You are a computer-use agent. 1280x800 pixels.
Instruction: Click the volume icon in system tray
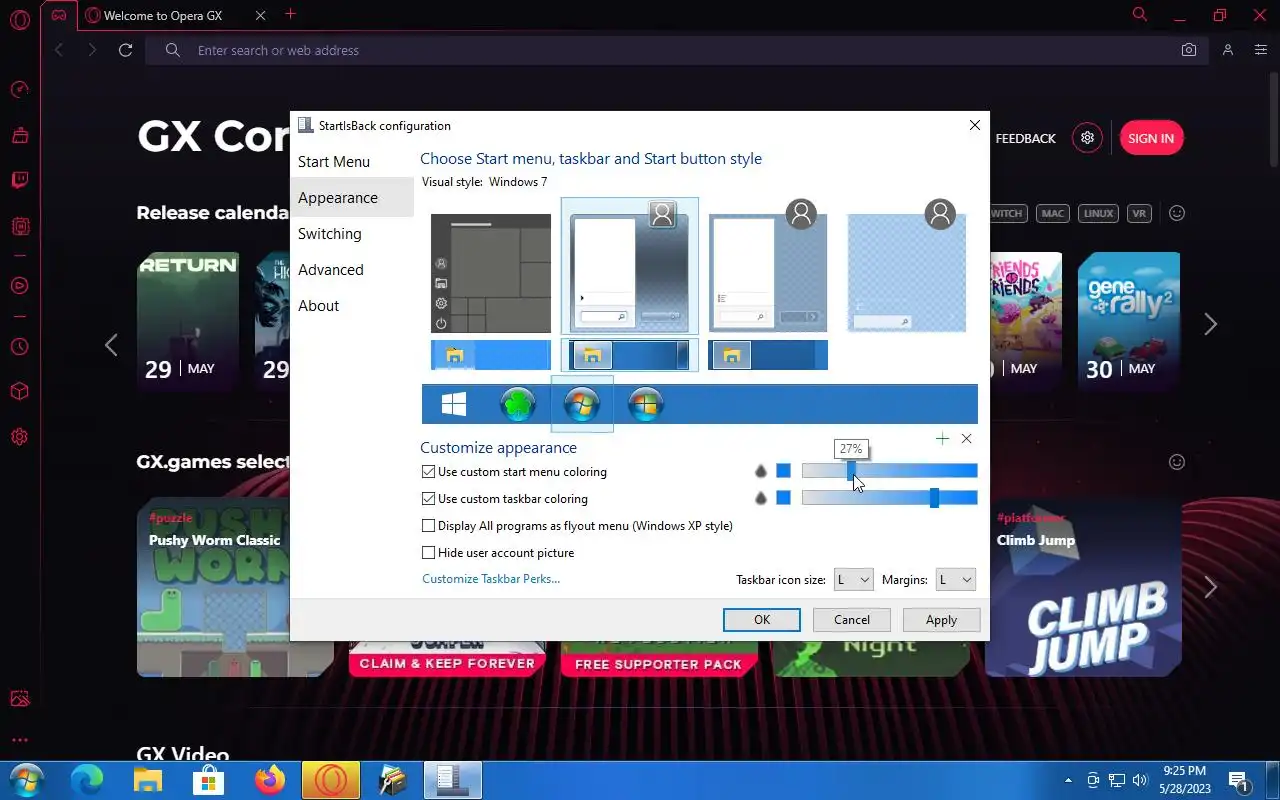click(1141, 780)
